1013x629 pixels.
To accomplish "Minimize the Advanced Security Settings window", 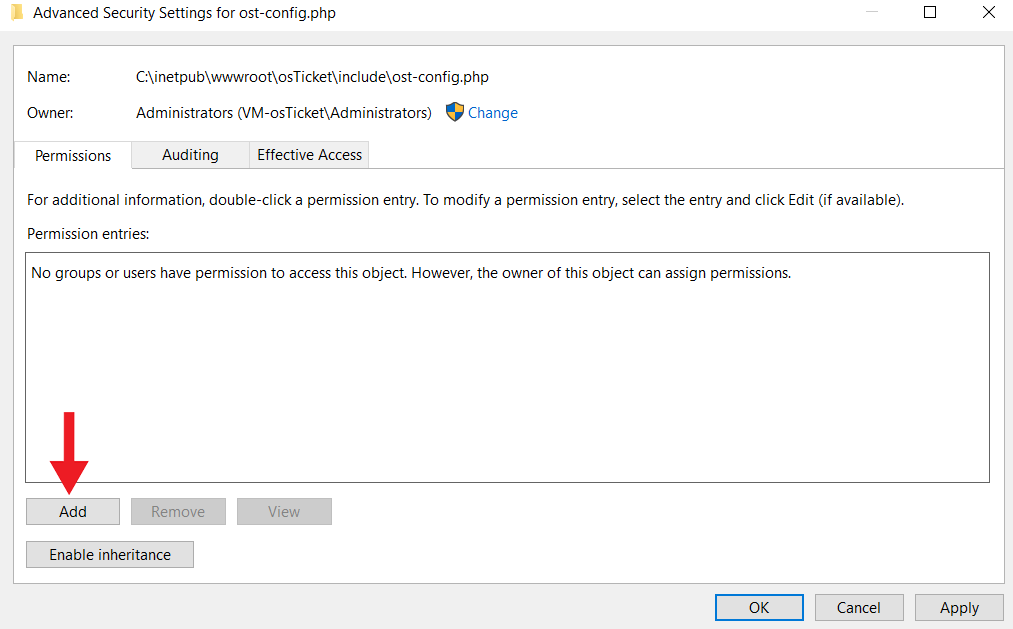I will point(872,12).
